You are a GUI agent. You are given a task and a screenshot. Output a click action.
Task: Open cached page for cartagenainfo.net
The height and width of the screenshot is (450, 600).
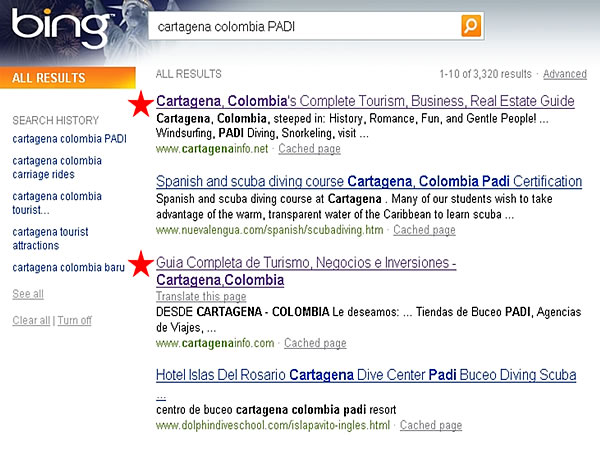pyautogui.click(x=309, y=149)
